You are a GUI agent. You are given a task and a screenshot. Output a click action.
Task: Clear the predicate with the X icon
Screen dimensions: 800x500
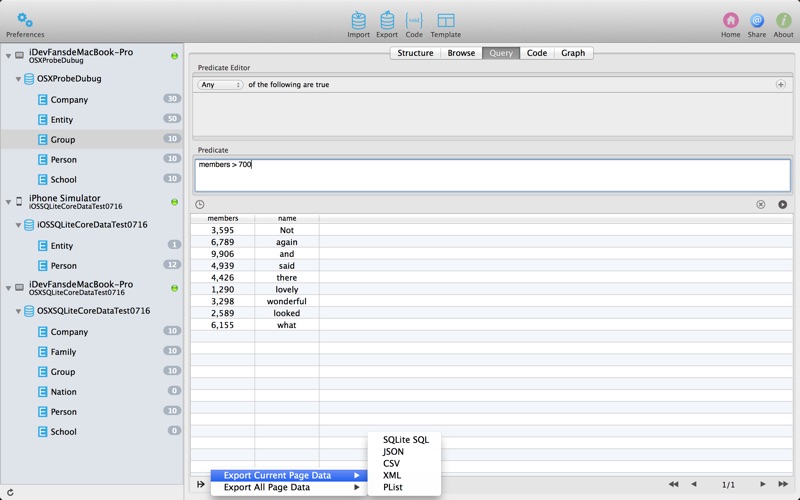click(x=760, y=205)
